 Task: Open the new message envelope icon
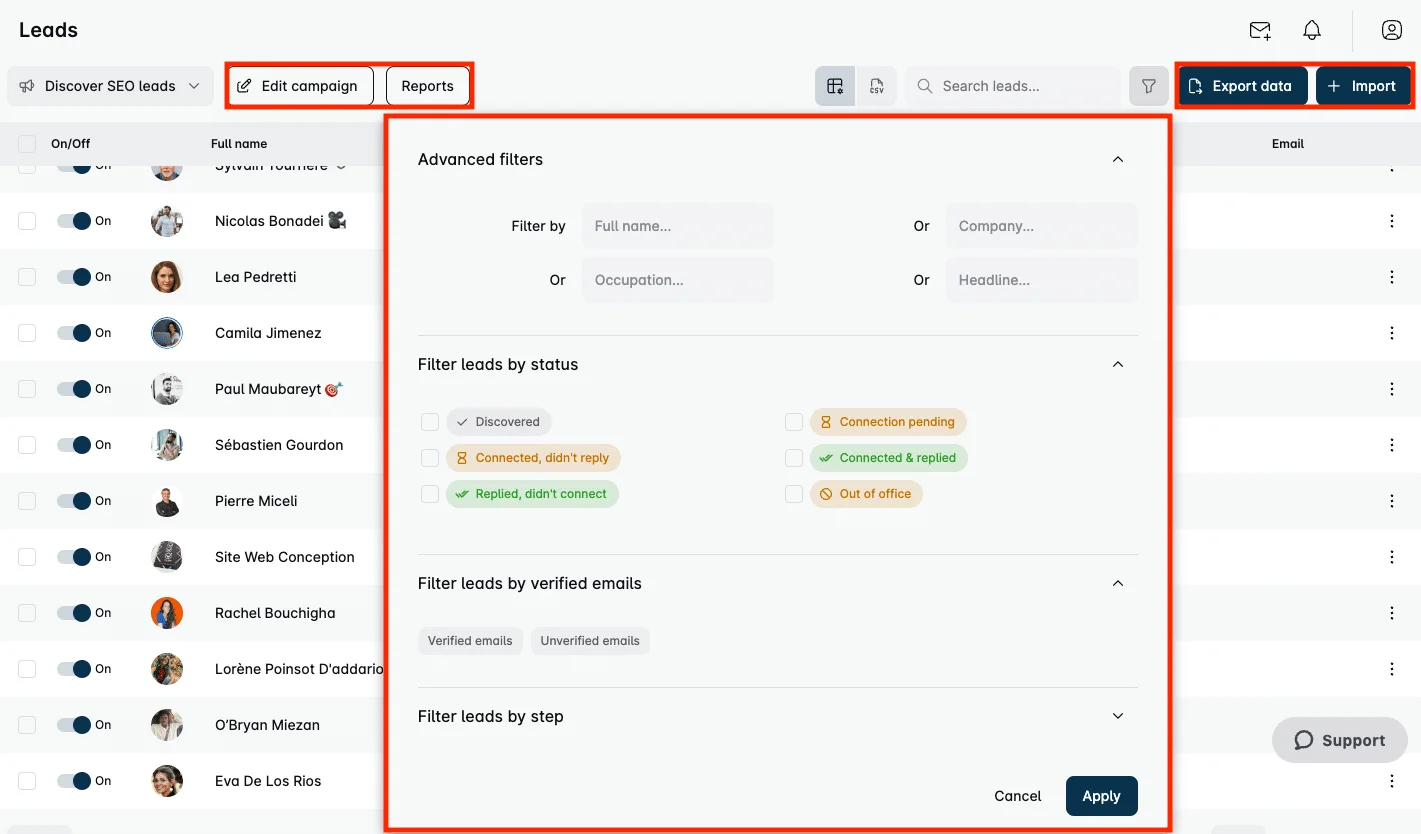[1260, 30]
